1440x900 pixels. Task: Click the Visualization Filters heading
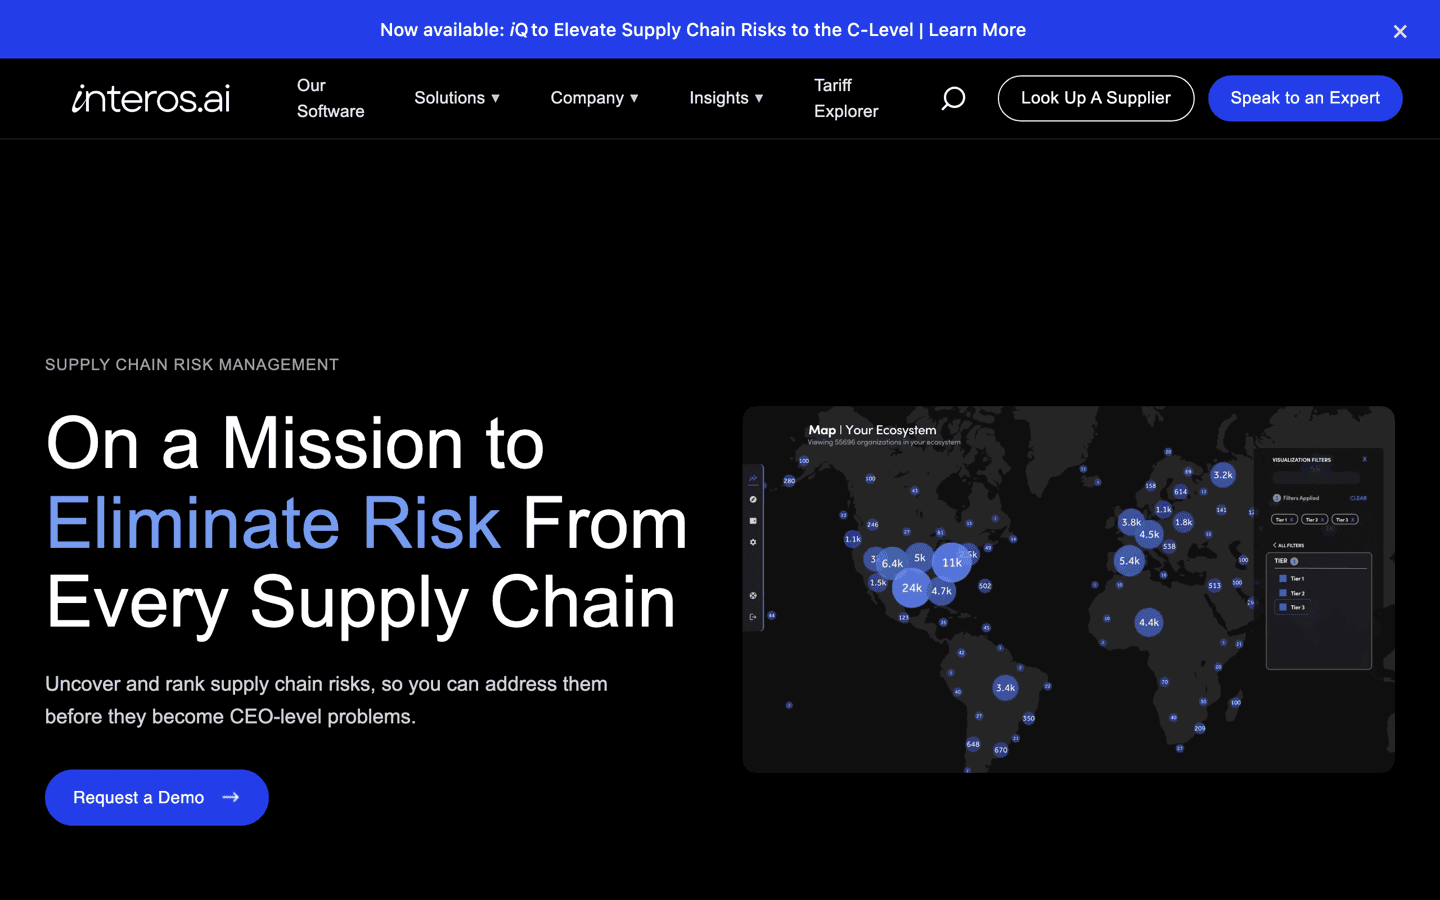point(1301,460)
